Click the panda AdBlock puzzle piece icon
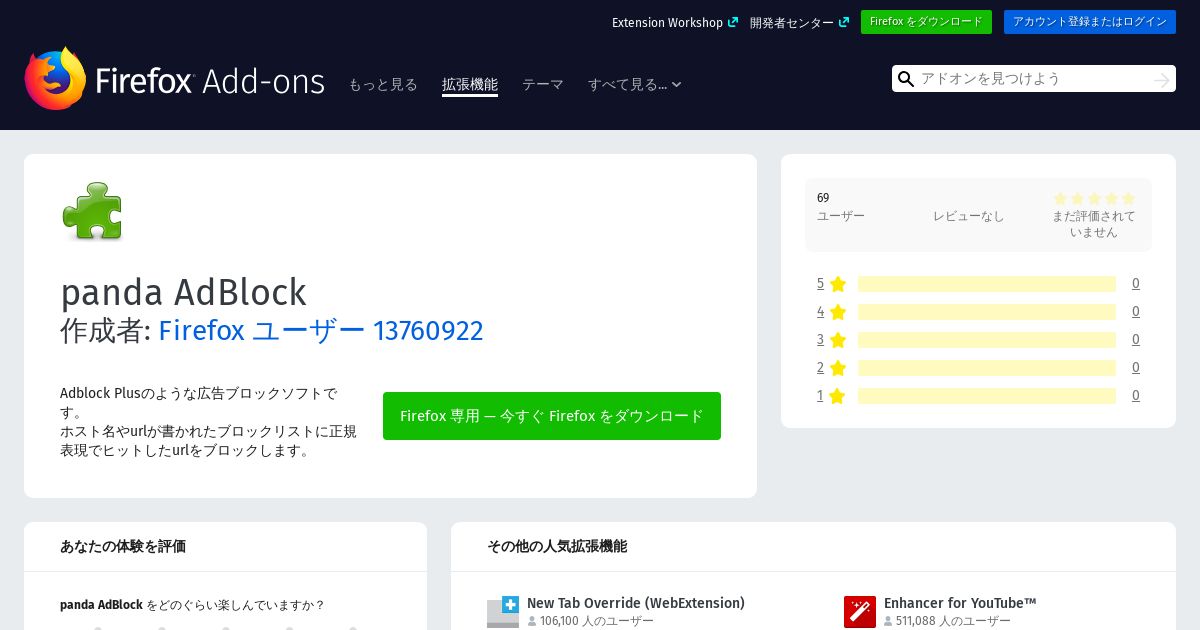Viewport: 1200px width, 630px height. 92,211
